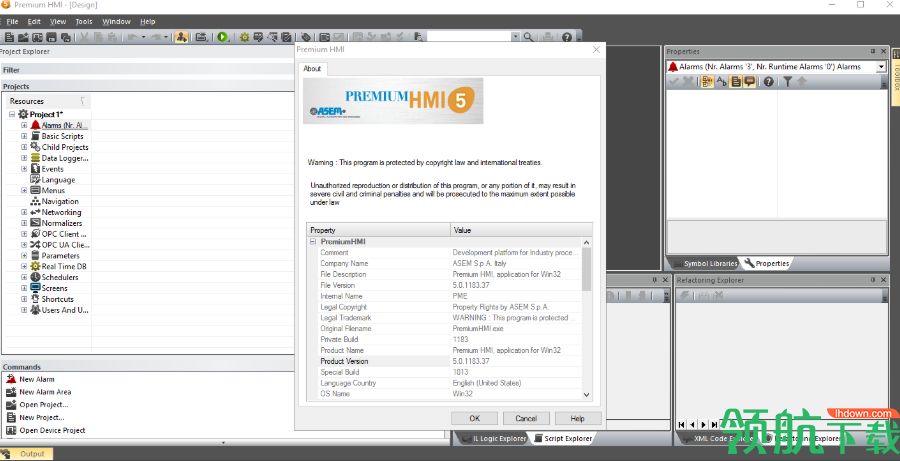The image size is (900, 461).
Task: Click down arrow on the About property list scrollbar
Action: 587,394
